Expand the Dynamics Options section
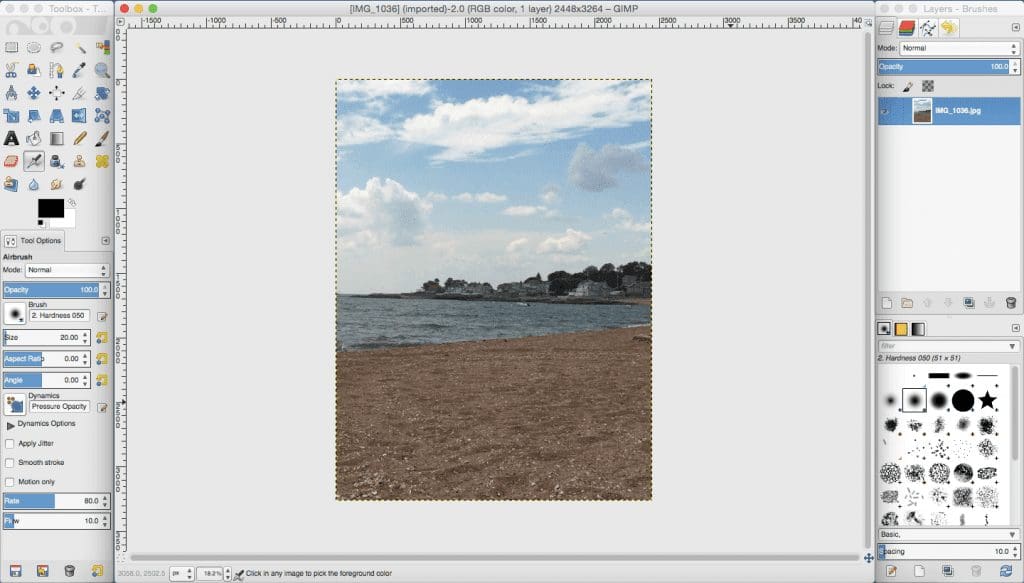Viewport: 1024px width, 583px height. point(10,425)
